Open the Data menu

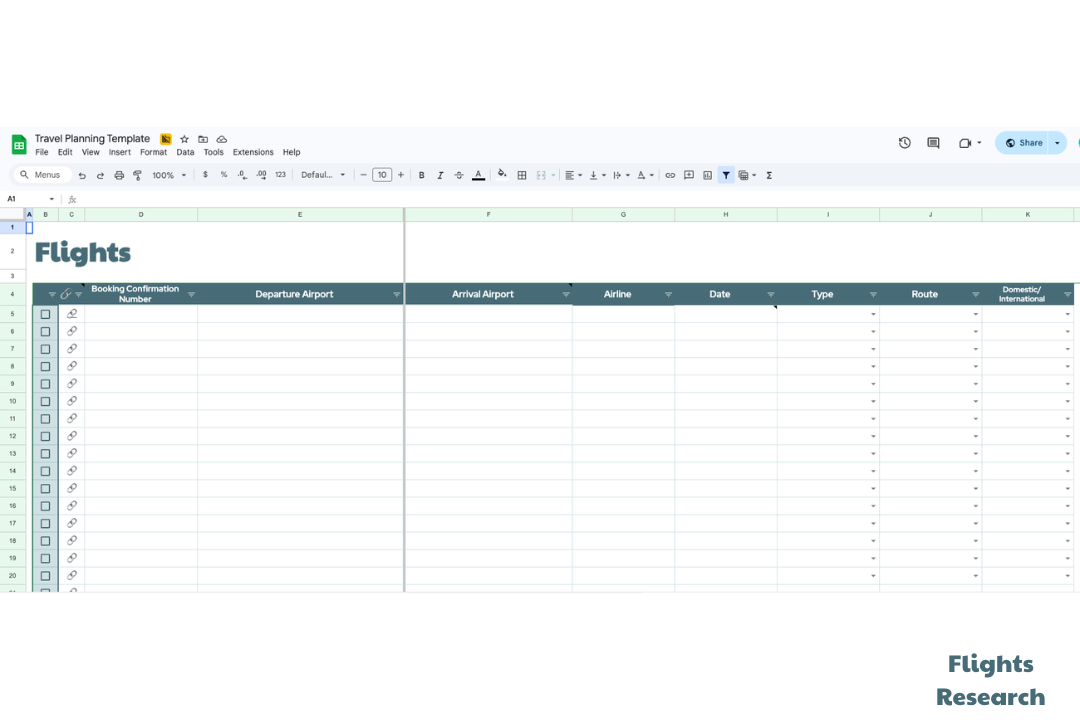coord(185,152)
